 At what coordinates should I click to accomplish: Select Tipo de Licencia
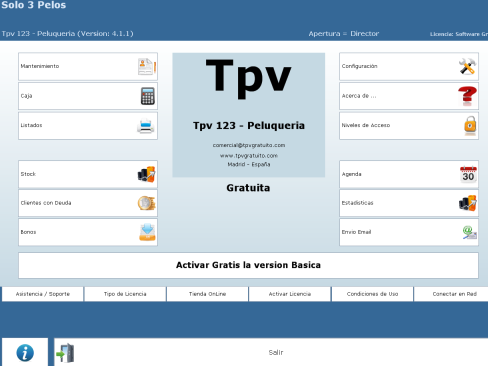125,294
